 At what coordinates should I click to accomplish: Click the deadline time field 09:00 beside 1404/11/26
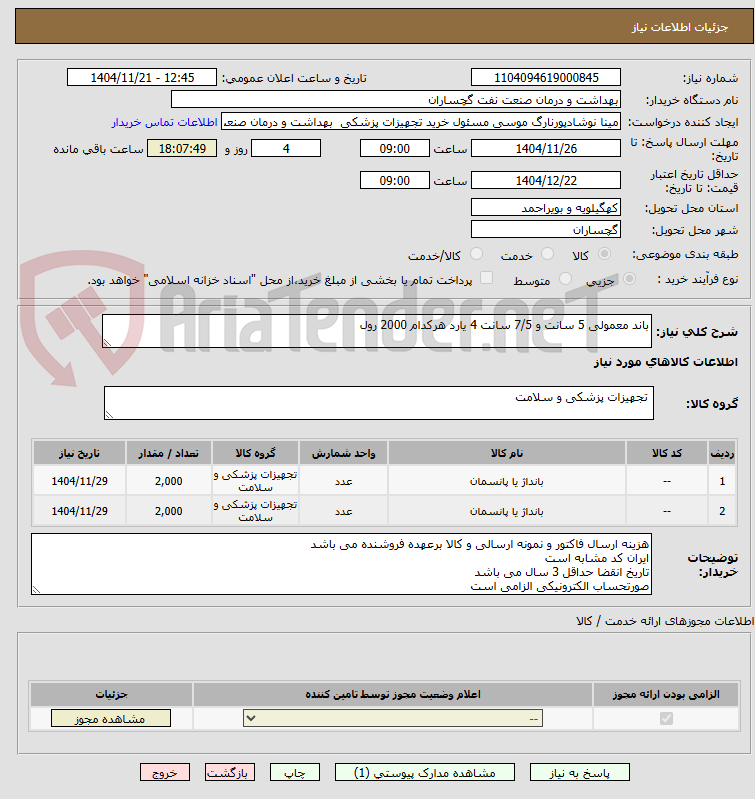(395, 148)
